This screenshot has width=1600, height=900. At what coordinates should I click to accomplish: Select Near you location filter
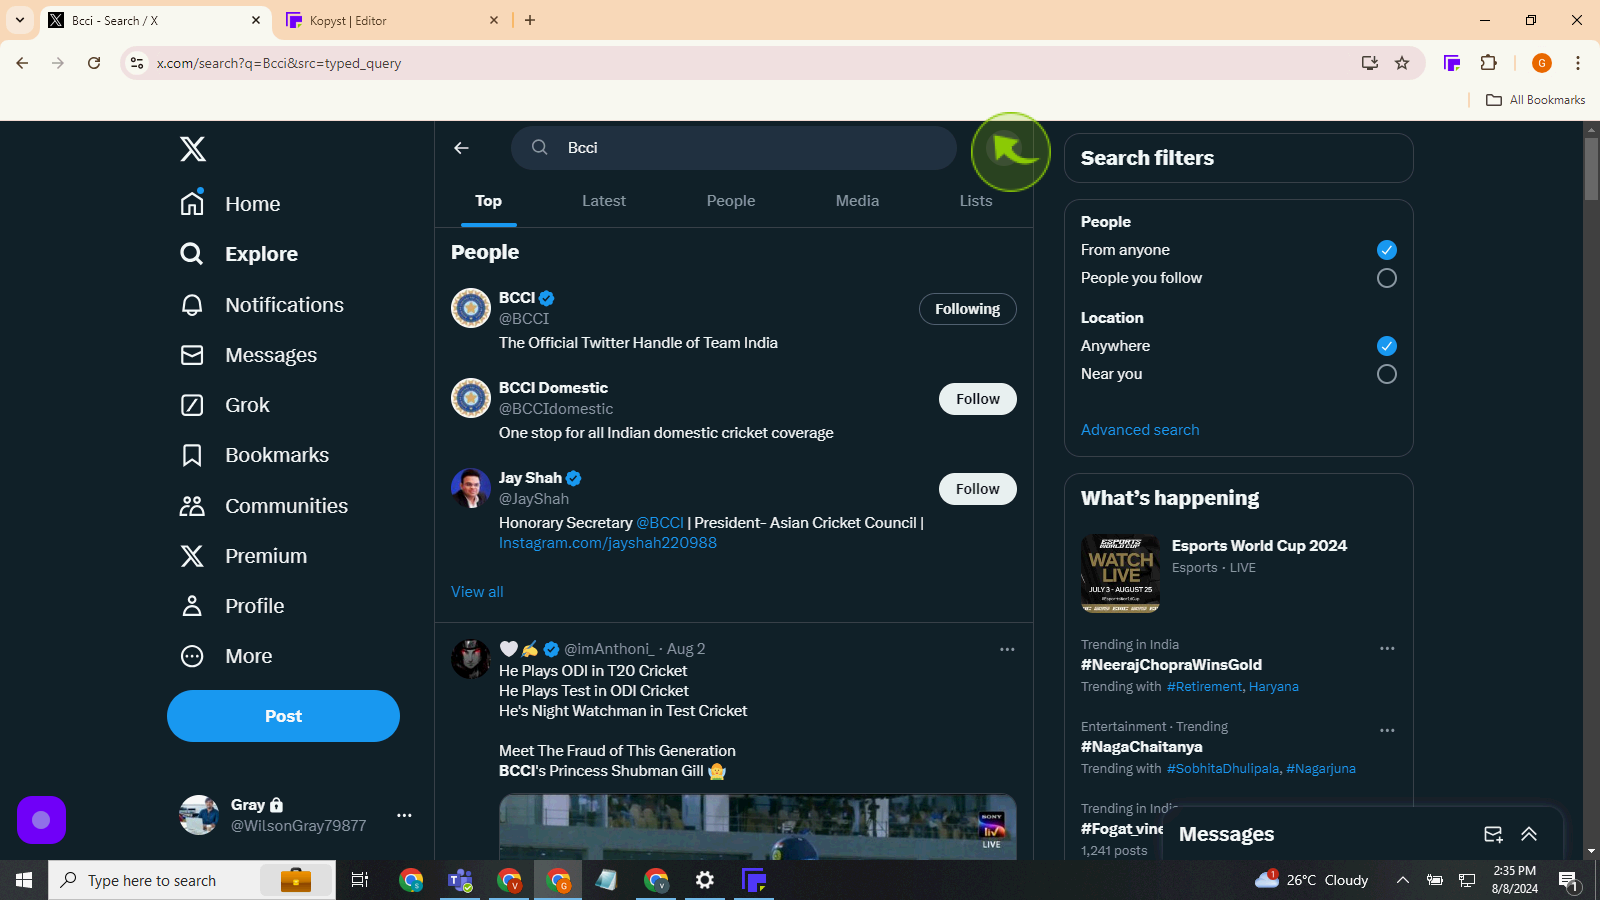(x=1386, y=374)
